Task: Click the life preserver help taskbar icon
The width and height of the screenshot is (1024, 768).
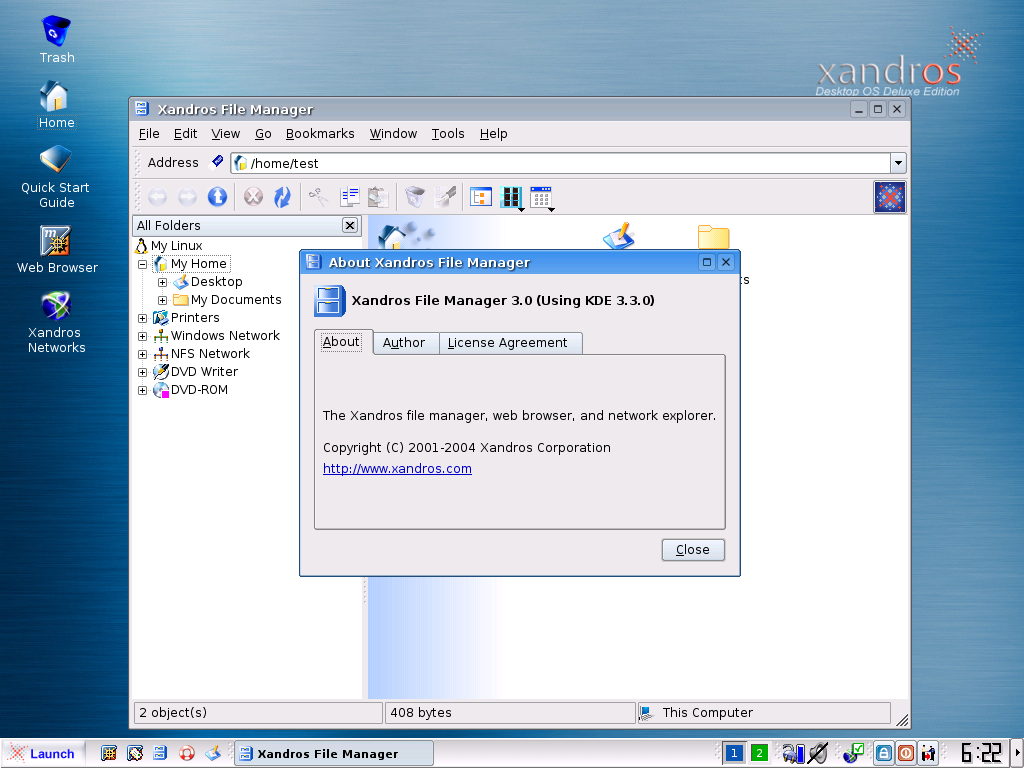Action: coord(187,754)
